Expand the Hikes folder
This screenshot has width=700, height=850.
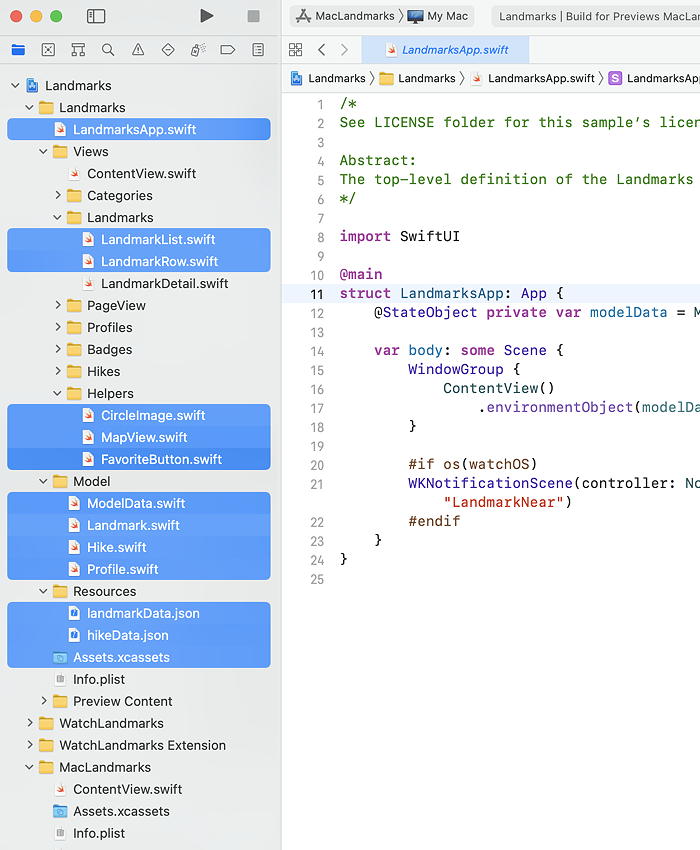[57, 371]
